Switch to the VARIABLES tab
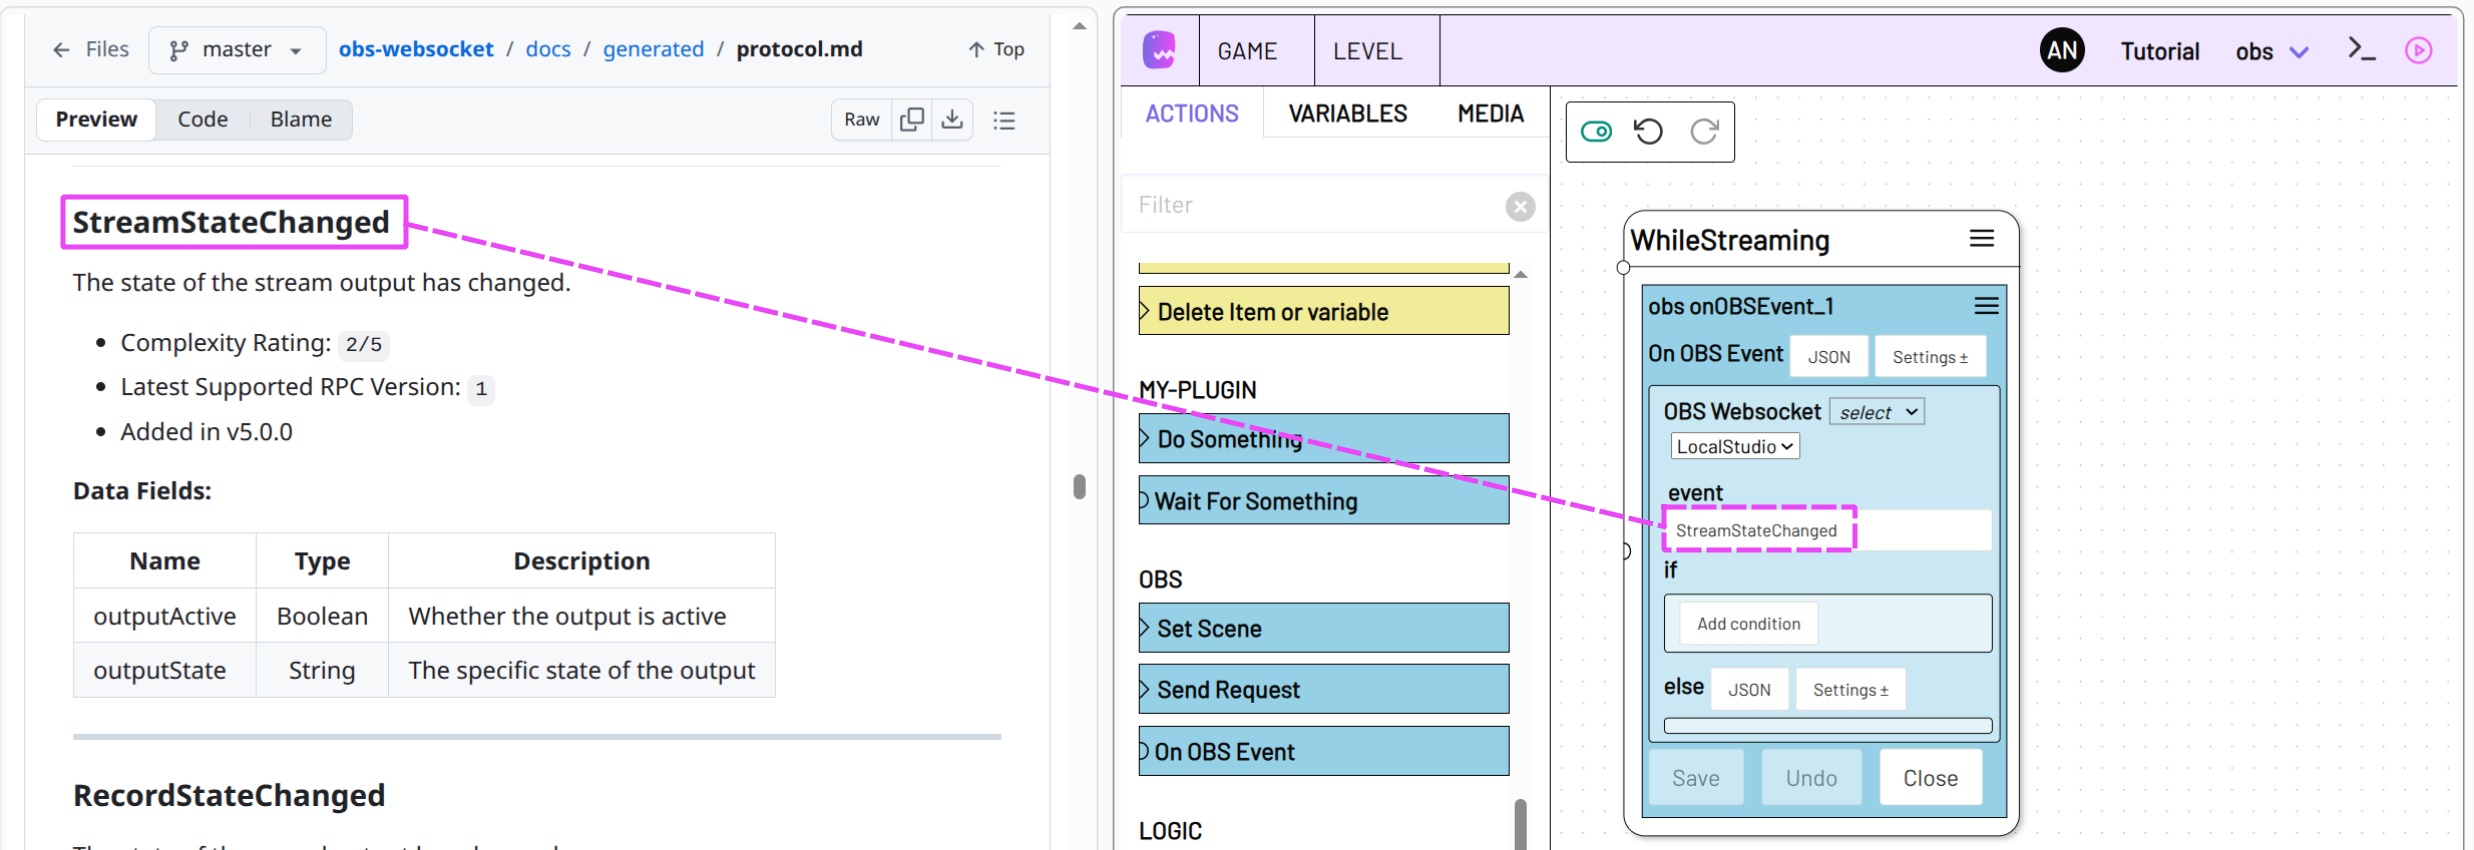Viewport: 2474px width, 850px height. click(1347, 114)
